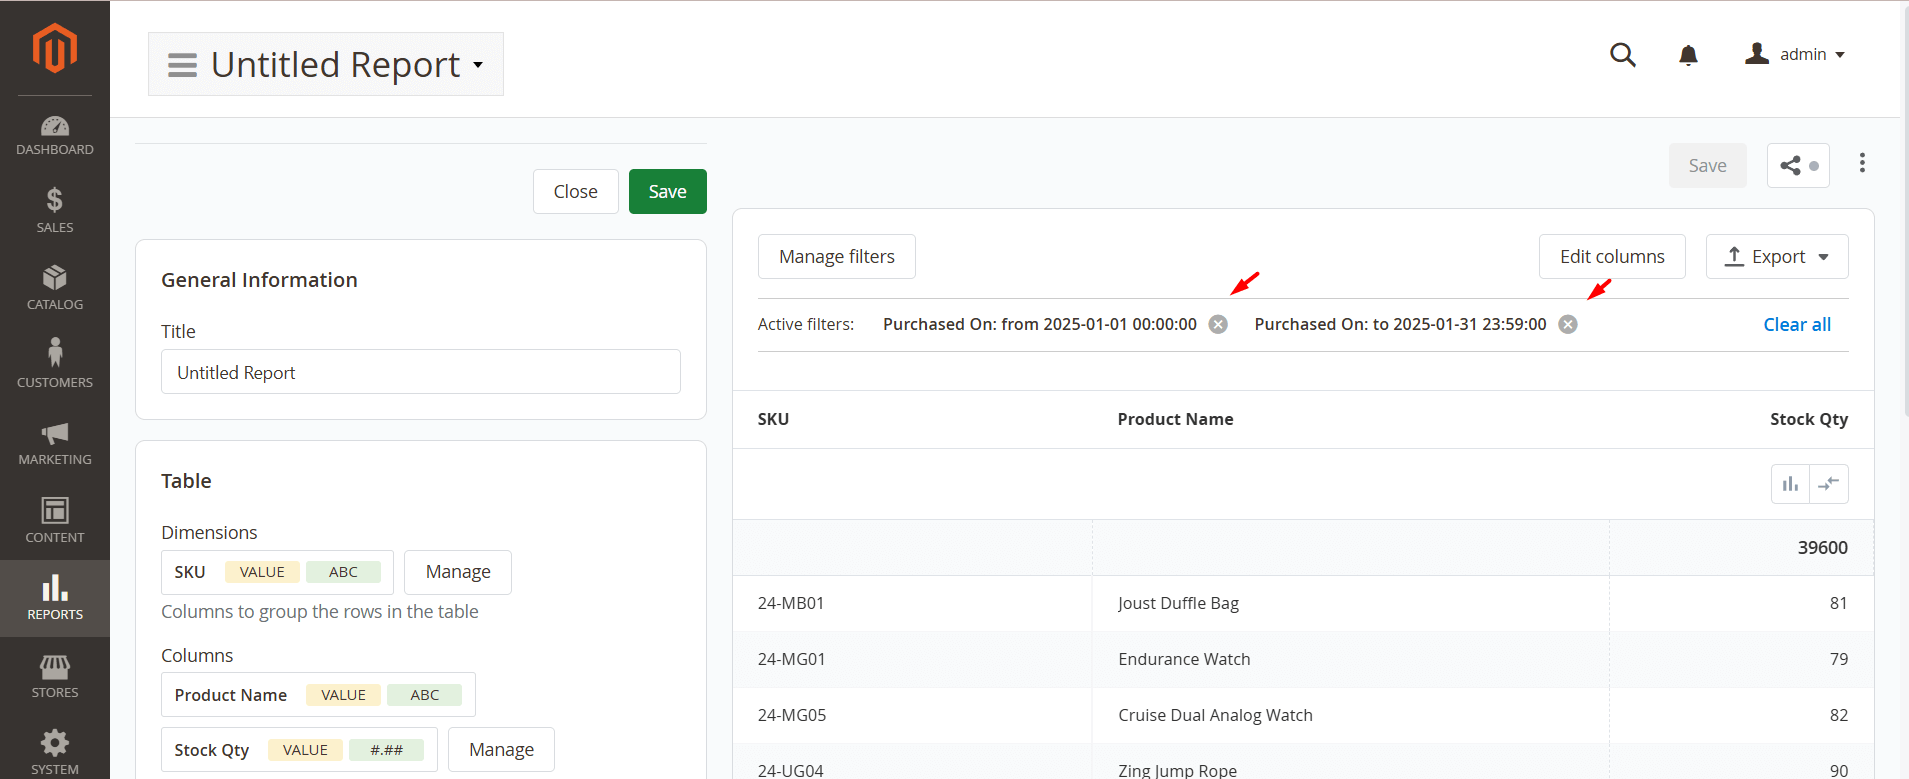The height and width of the screenshot is (779, 1909).
Task: Open the Sales menu in sidebar
Action: coord(55,210)
